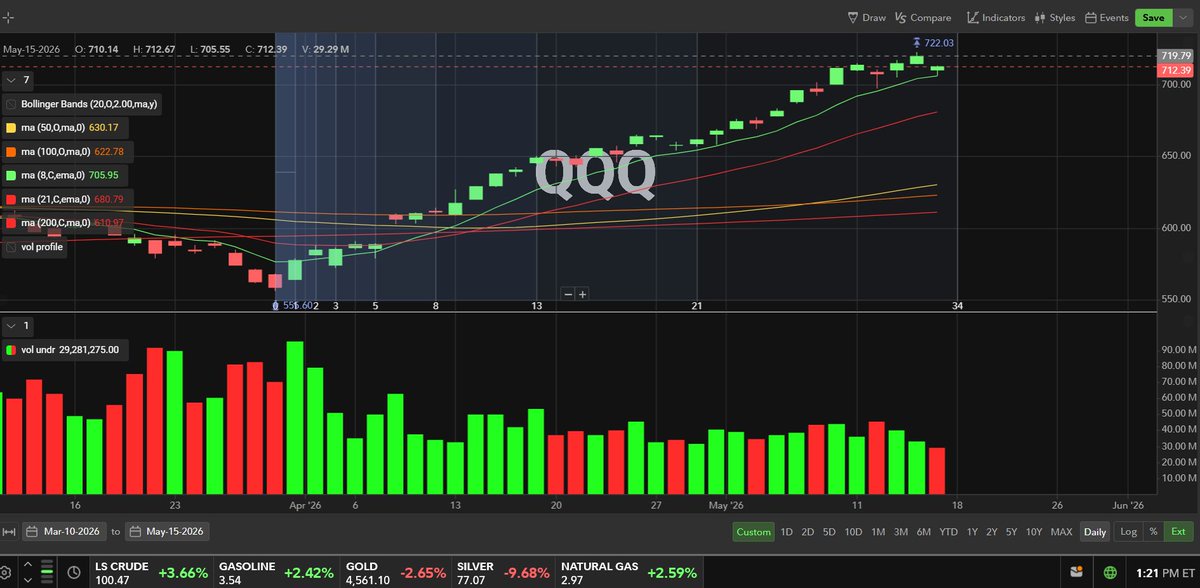Image resolution: width=1200 pixels, height=588 pixels.
Task: Click green swatch of ema 8
Action: [x=11, y=175]
